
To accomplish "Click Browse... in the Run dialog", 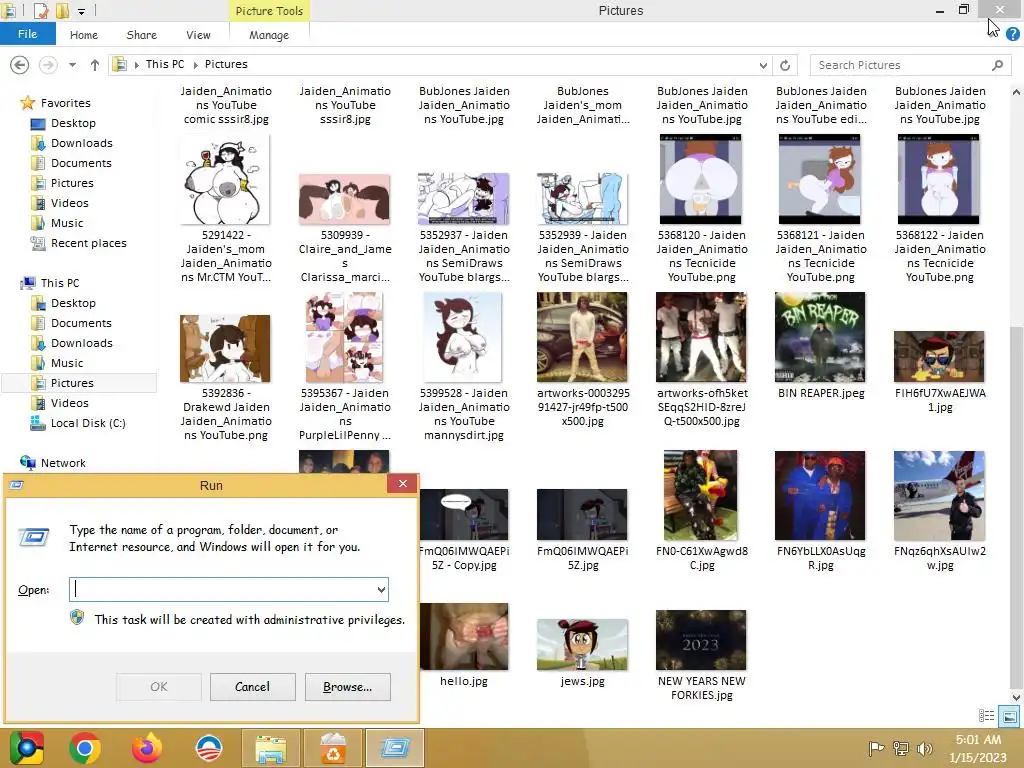I will tap(347, 687).
